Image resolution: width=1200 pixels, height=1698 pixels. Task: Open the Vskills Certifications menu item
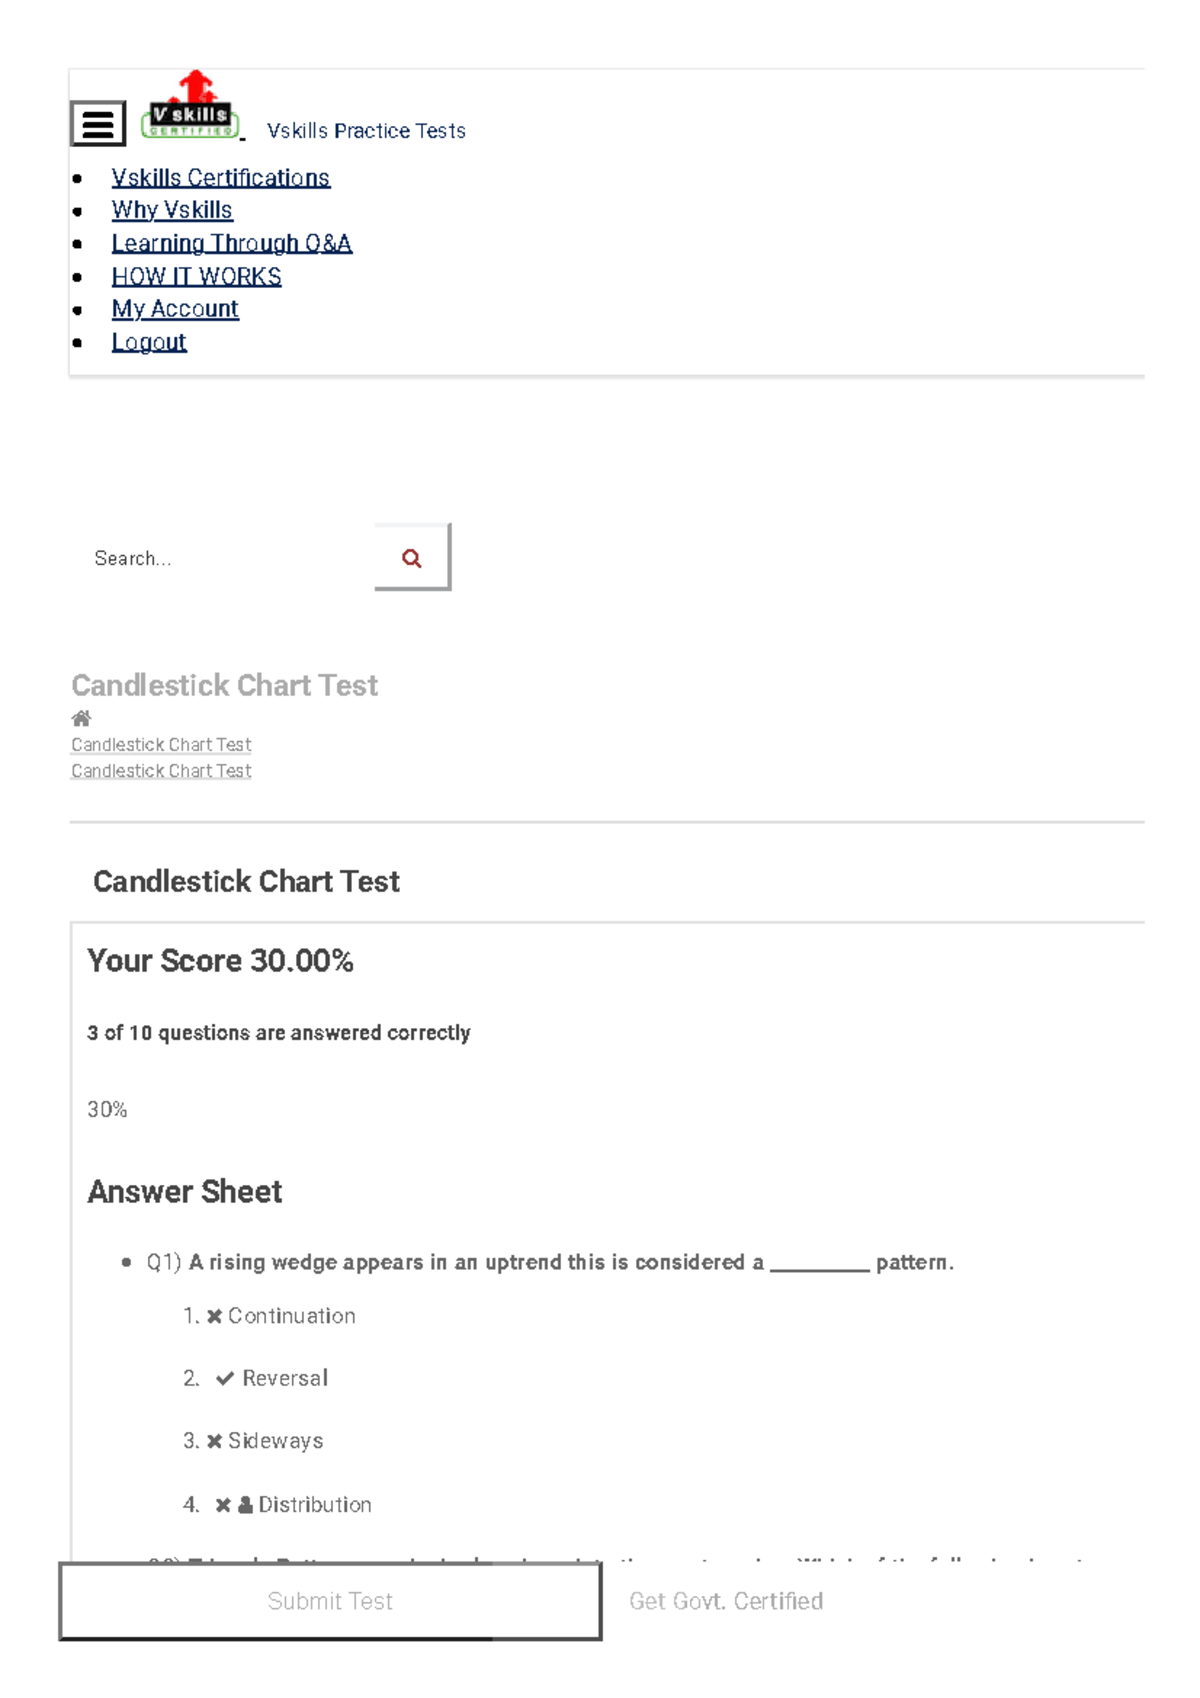click(222, 177)
